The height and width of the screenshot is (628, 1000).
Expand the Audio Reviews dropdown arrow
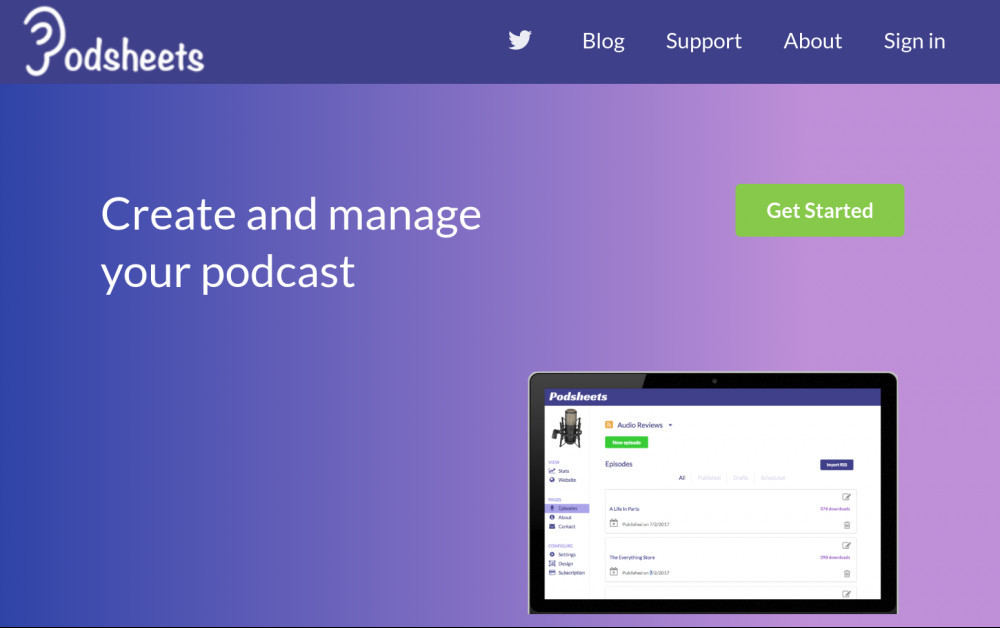(670, 425)
